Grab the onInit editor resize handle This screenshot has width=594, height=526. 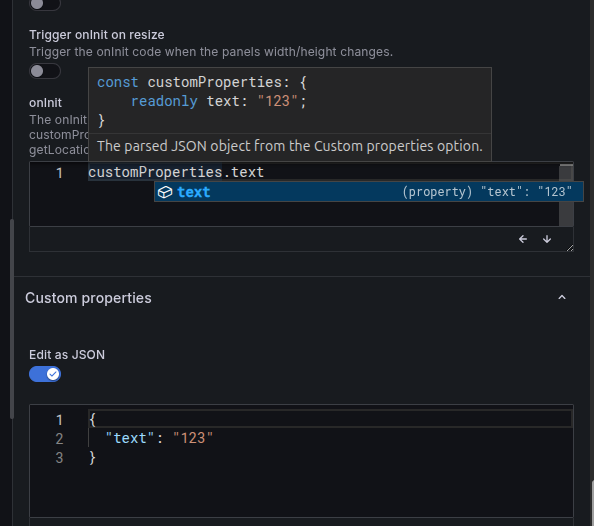click(570, 248)
